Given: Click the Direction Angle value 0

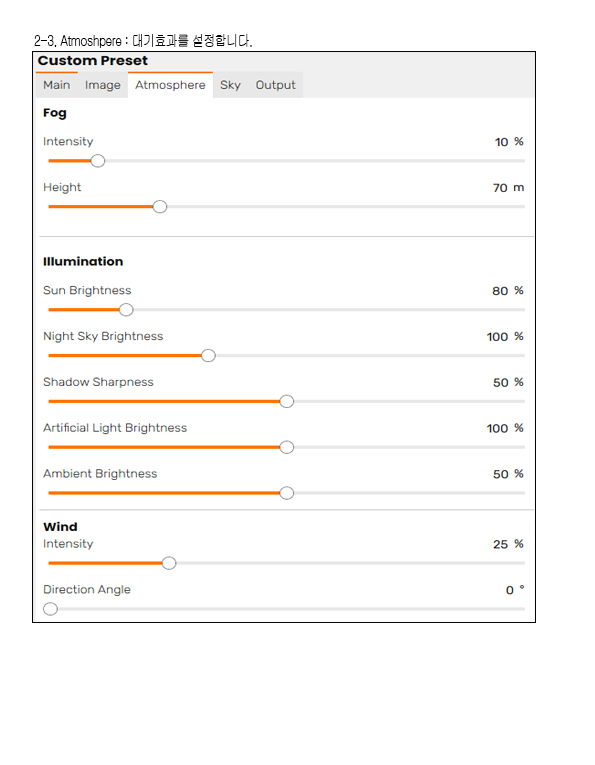Looking at the screenshot, I should [x=510, y=590].
